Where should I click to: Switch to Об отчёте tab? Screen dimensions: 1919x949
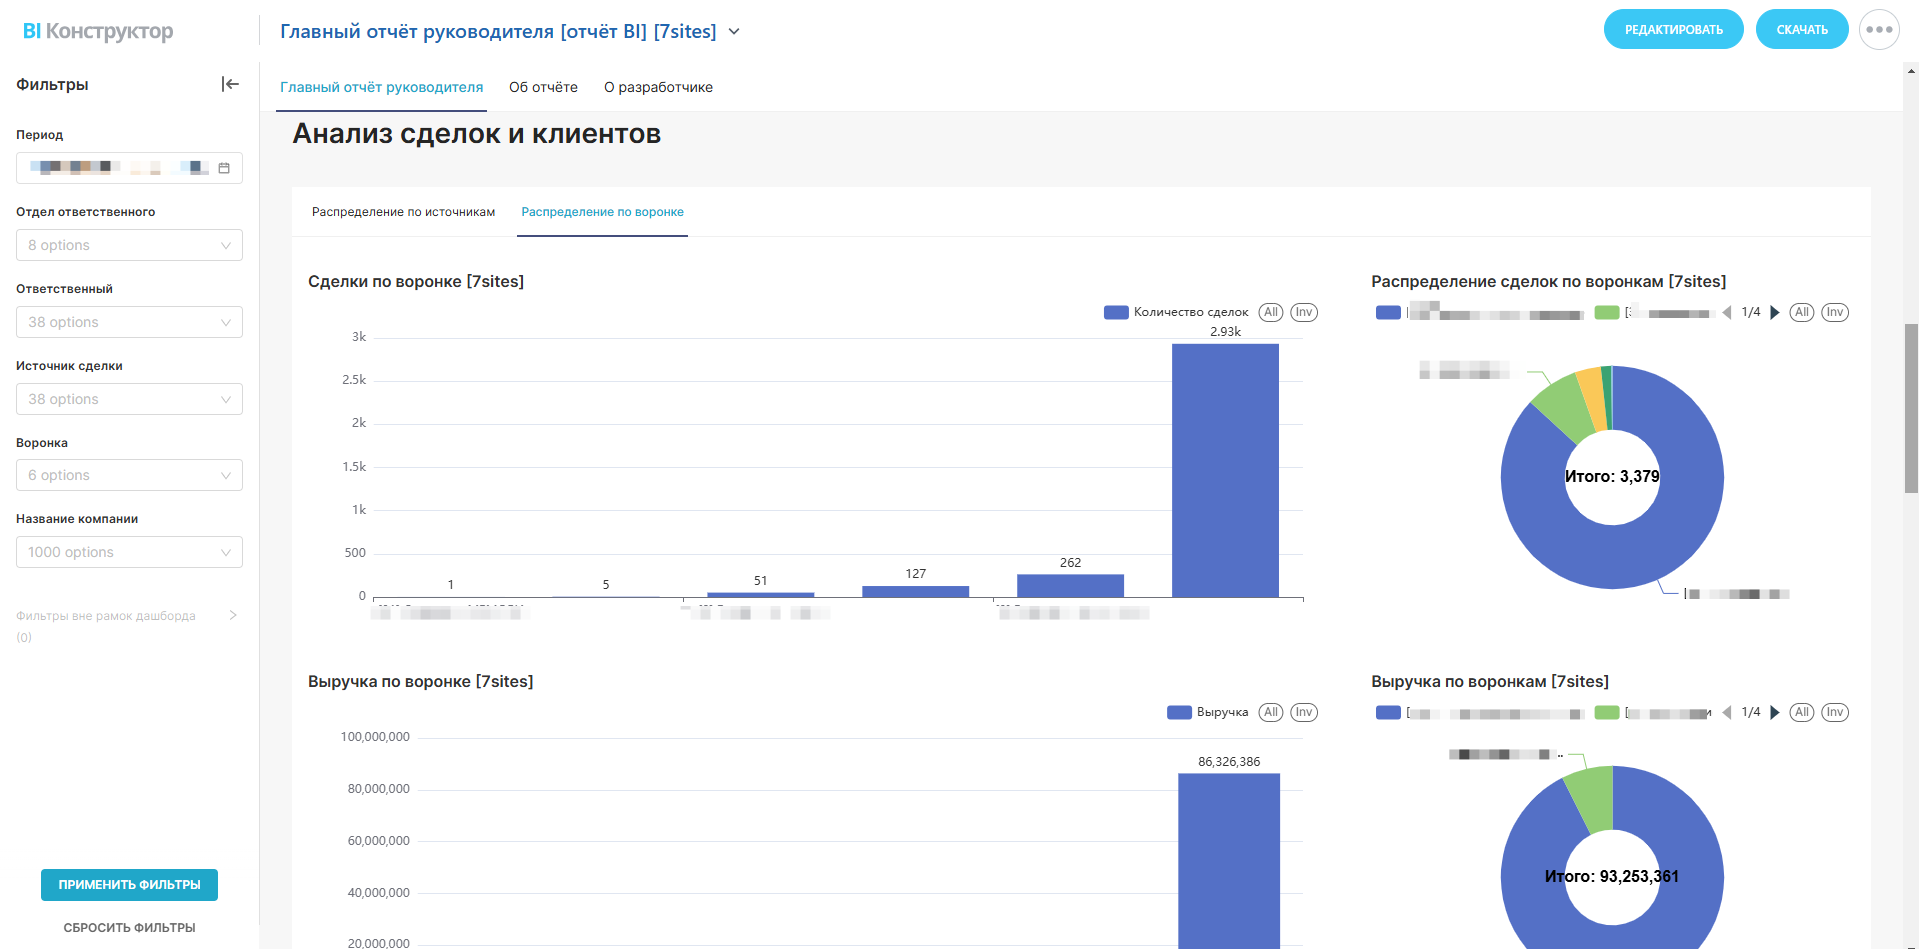(543, 88)
